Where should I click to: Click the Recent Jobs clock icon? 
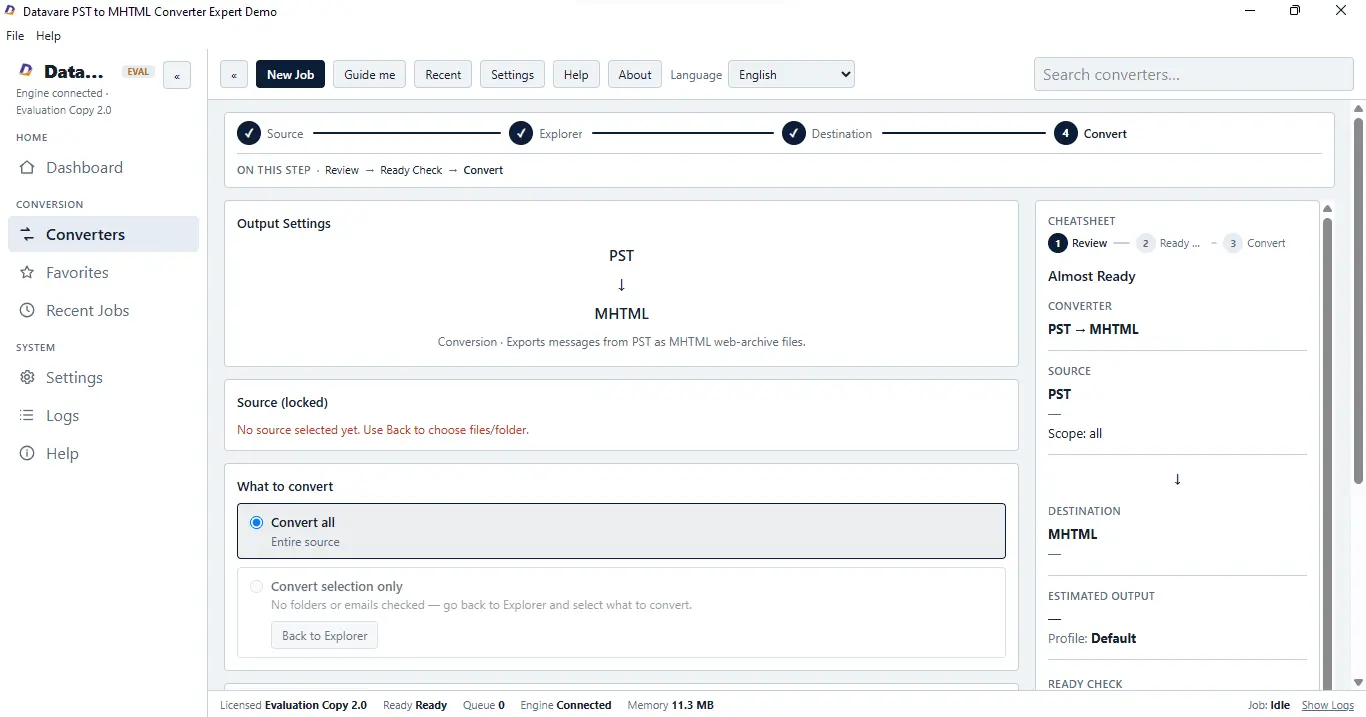27,311
